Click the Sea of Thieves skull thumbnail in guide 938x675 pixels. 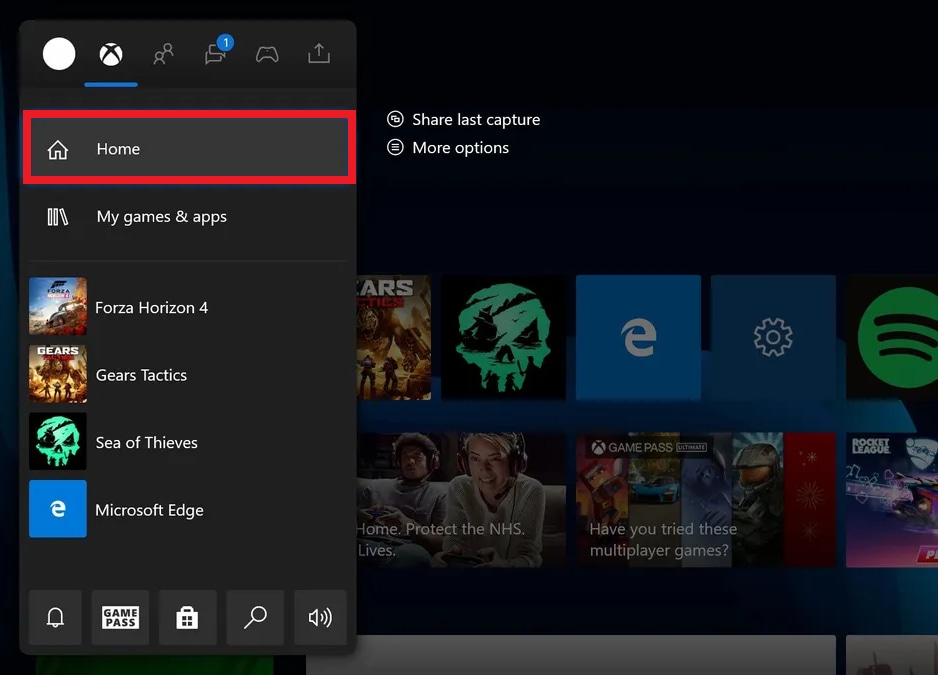[x=58, y=442]
